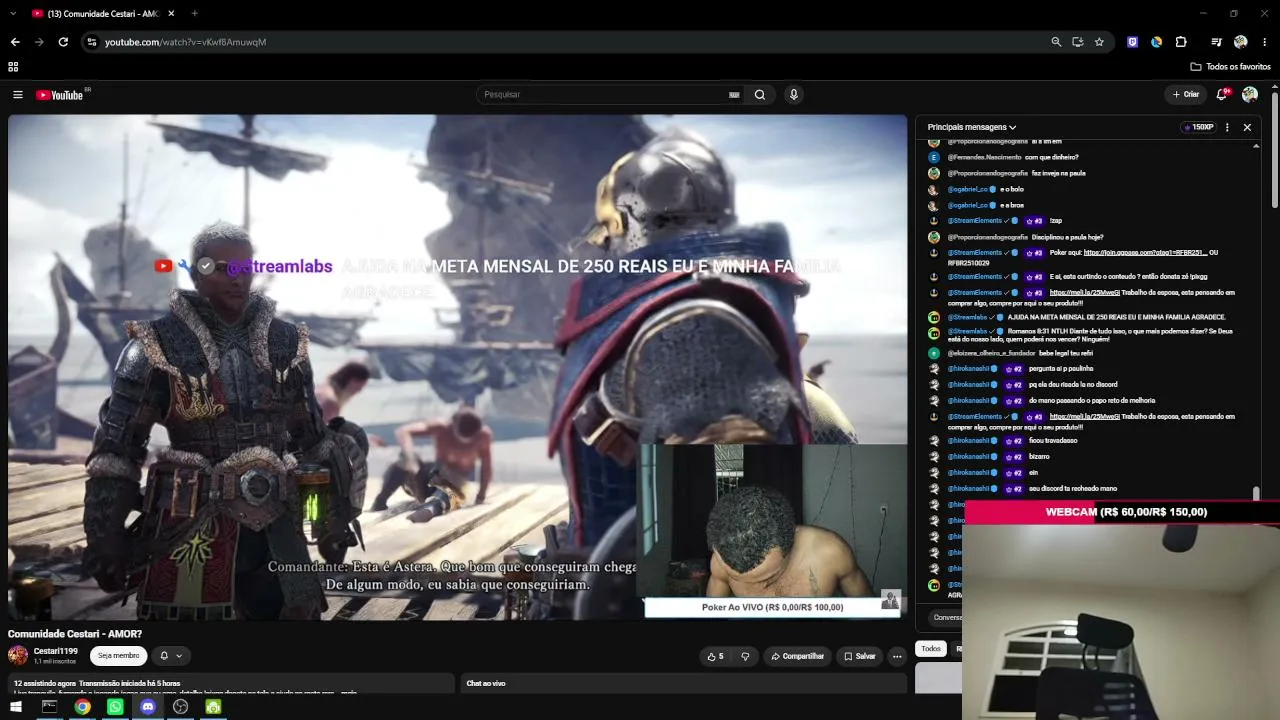The width and height of the screenshot is (1280, 720).
Task: Open the YouTube guide hamburger menu
Action: (x=17, y=95)
